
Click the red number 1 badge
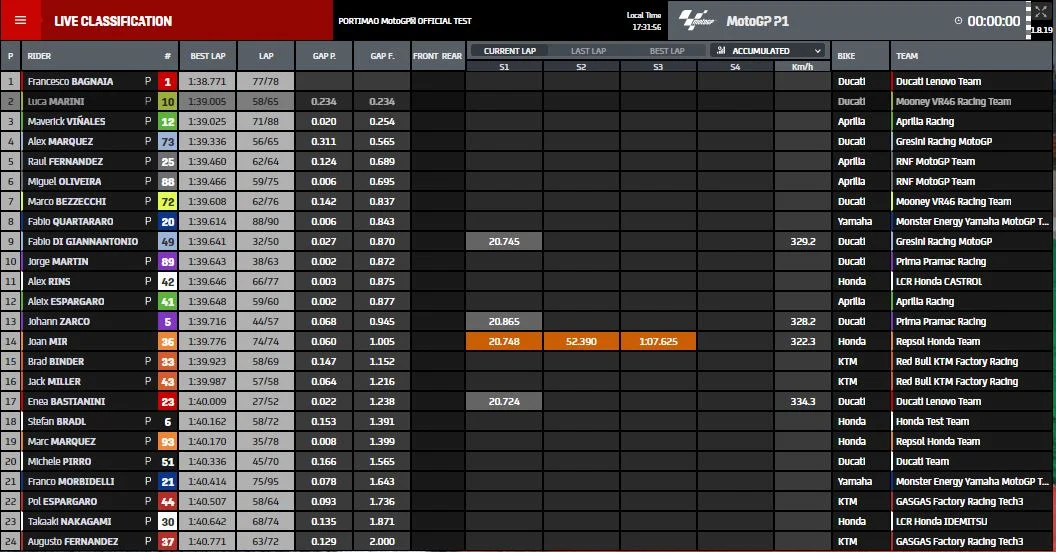pos(168,81)
